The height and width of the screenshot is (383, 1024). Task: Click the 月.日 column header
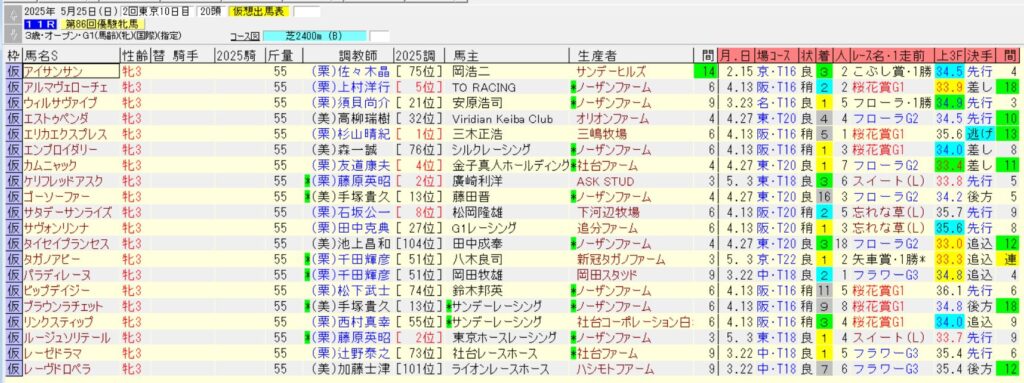737,56
